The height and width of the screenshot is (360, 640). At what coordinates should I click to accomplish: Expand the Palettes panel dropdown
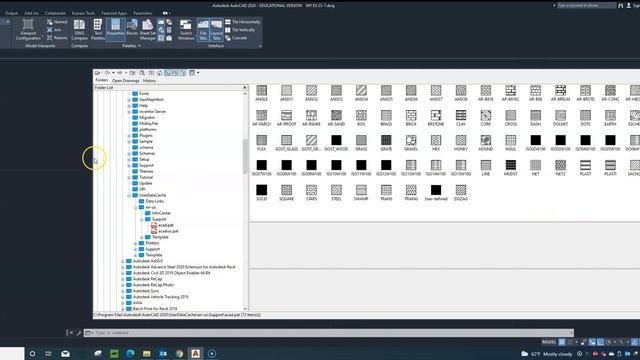click(131, 46)
